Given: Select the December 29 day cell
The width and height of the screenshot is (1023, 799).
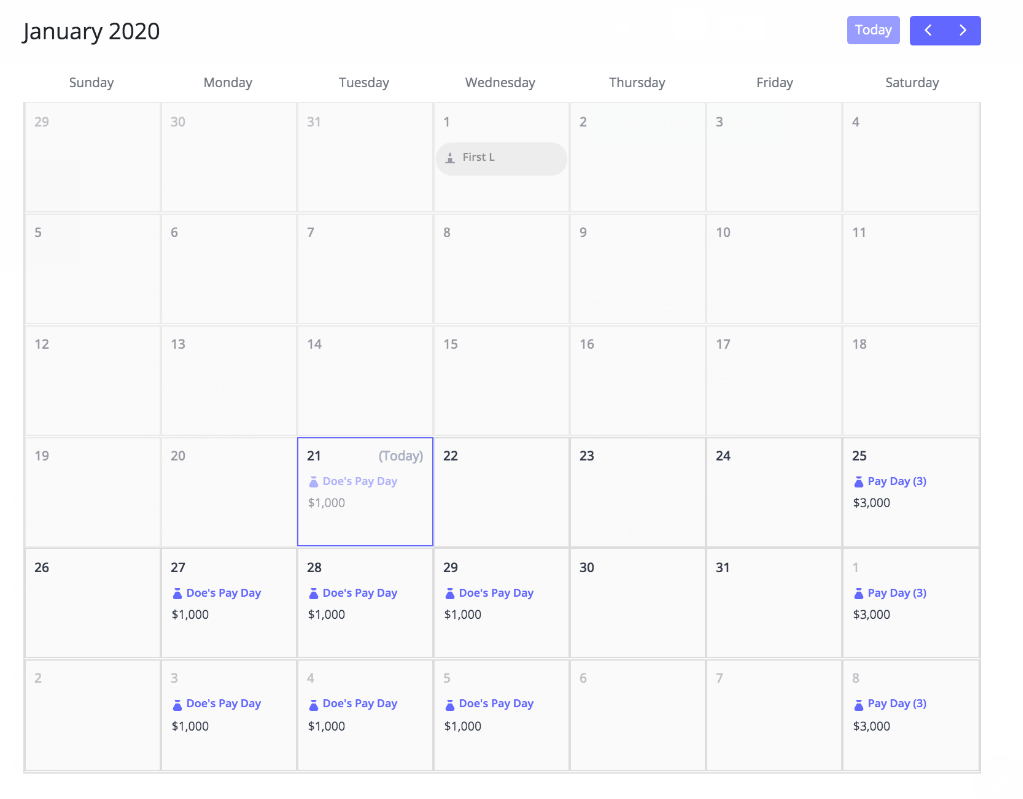Looking at the screenshot, I should point(93,157).
